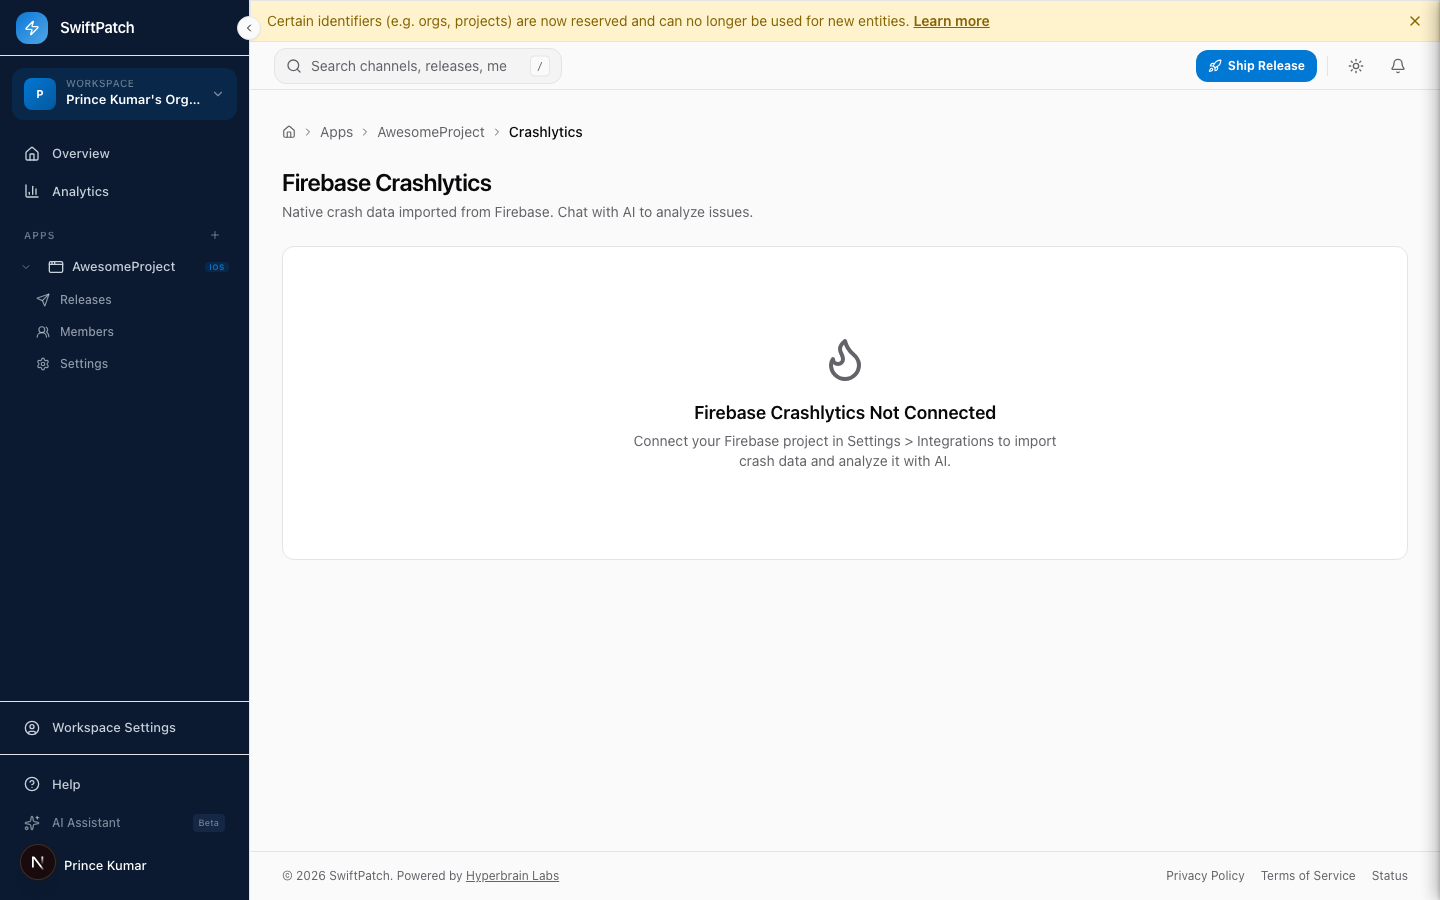Click the search magnifier icon
The image size is (1440, 900).
294,65
